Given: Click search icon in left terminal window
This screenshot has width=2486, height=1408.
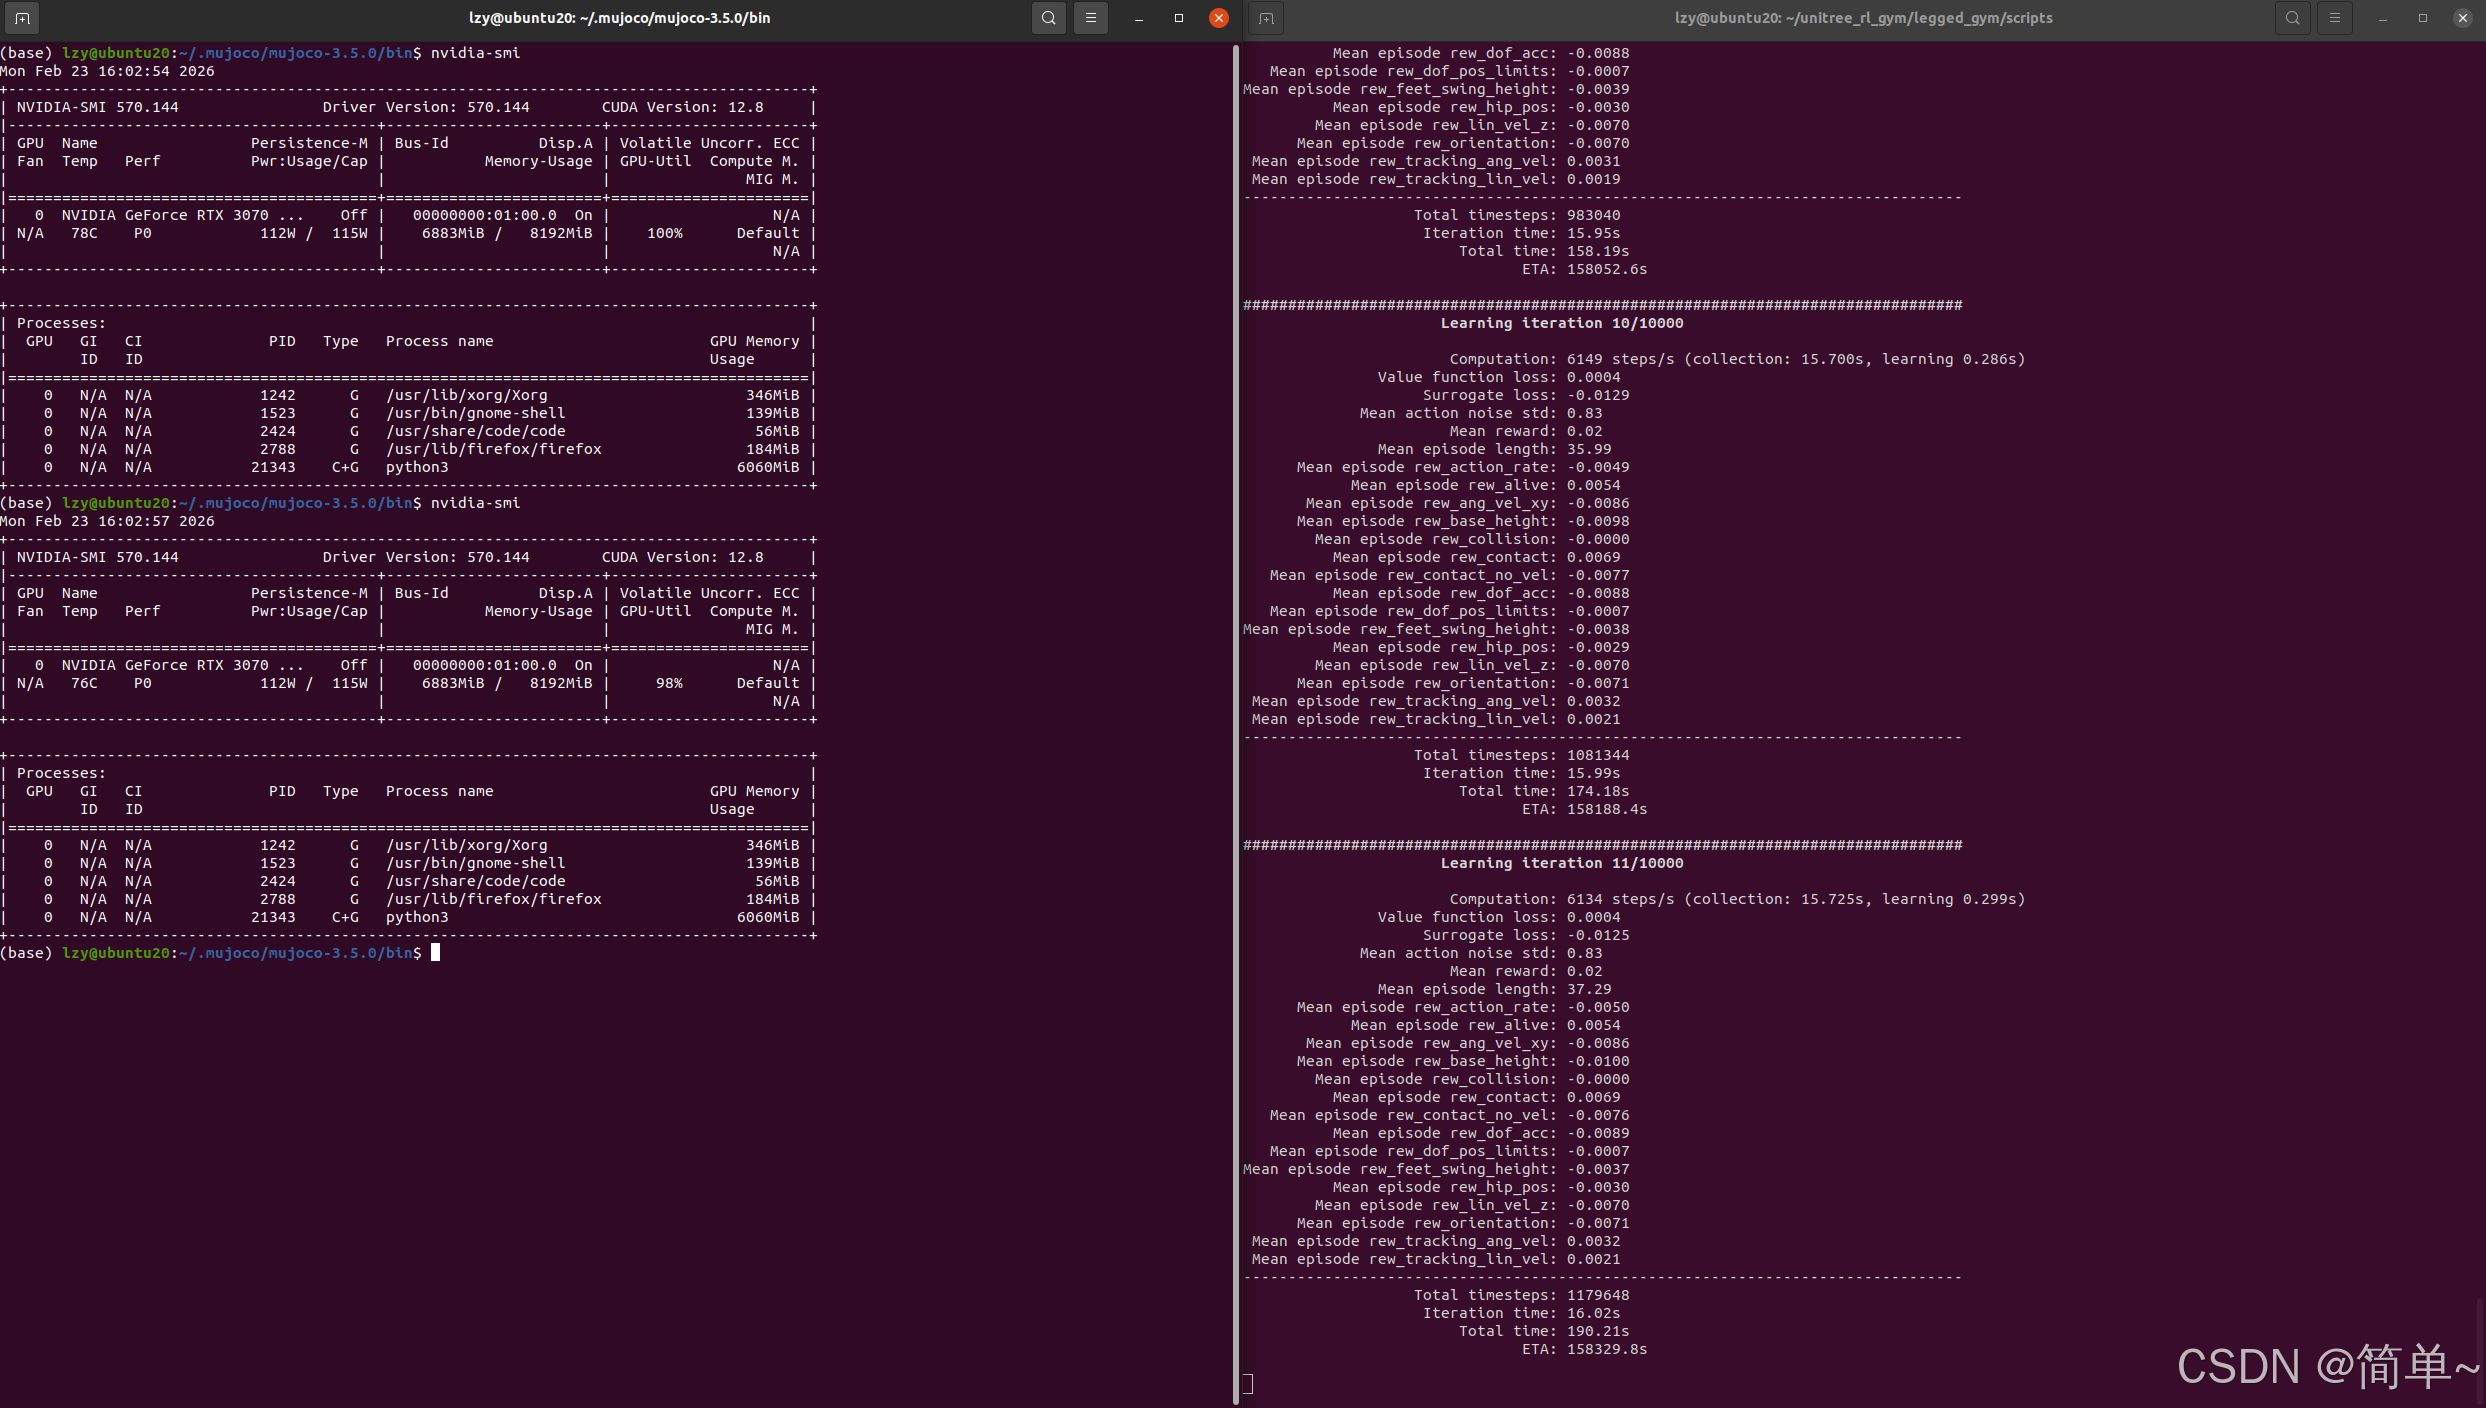Looking at the screenshot, I should pos(1048,18).
